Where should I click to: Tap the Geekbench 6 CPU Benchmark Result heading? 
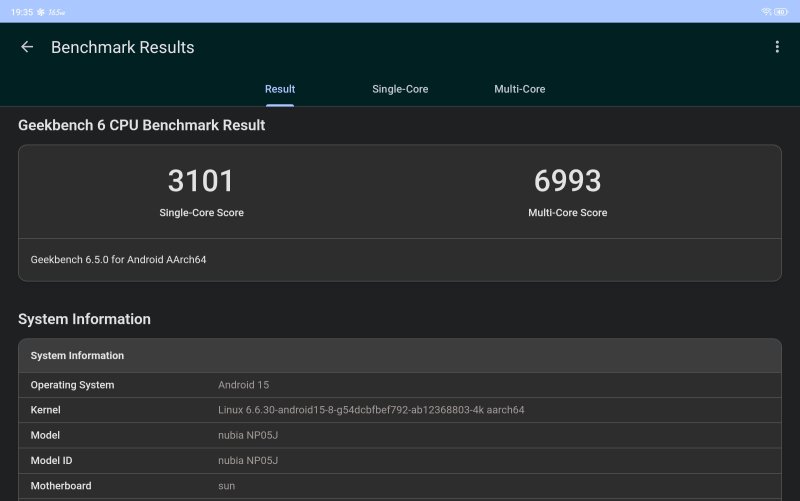(x=141, y=126)
